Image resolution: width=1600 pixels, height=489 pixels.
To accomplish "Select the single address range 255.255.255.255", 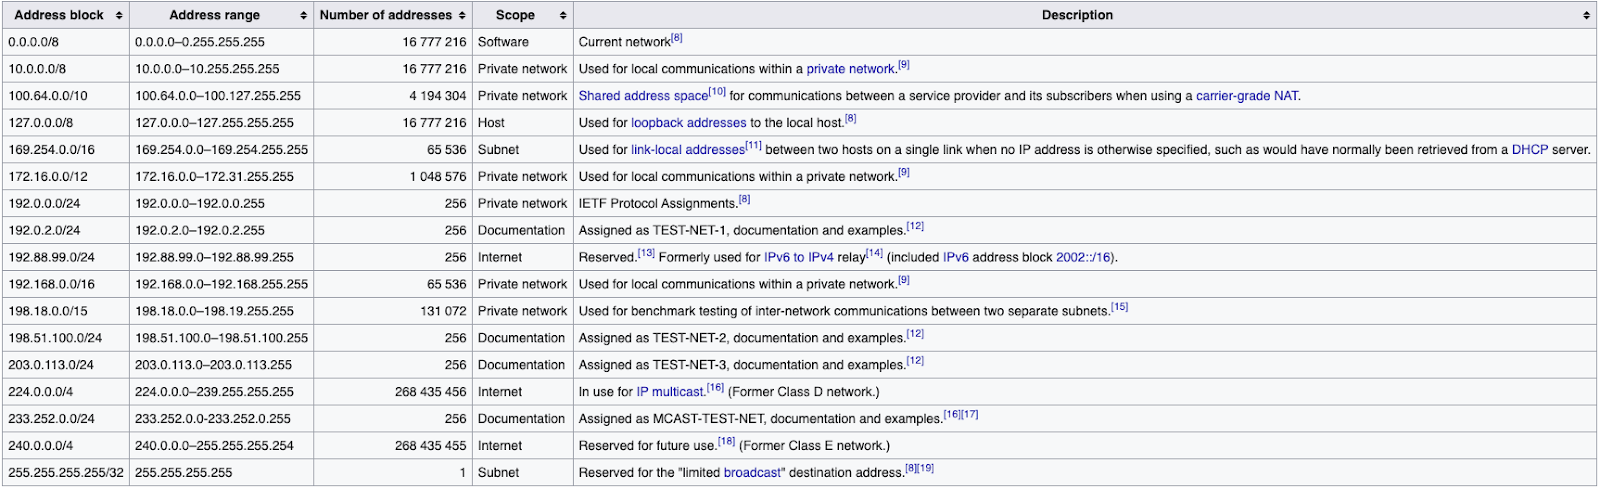I will pyautogui.click(x=184, y=473).
